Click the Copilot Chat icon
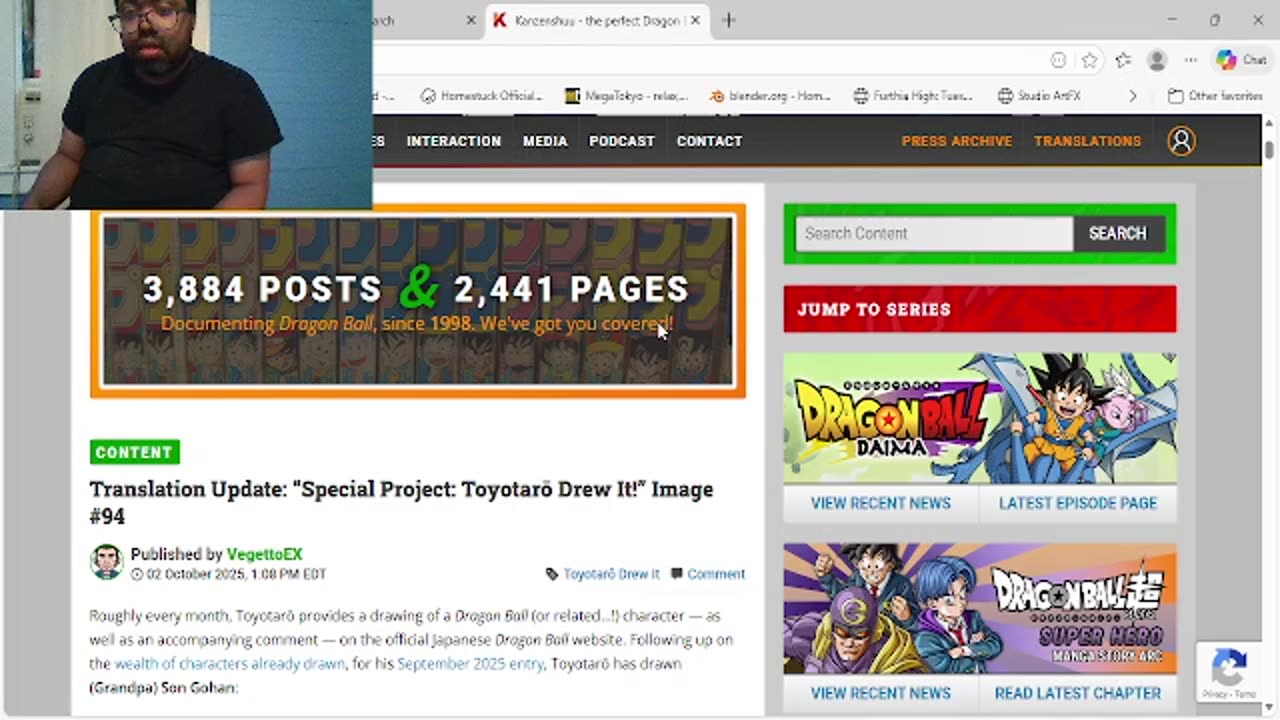The image size is (1280, 720). click(x=1241, y=60)
